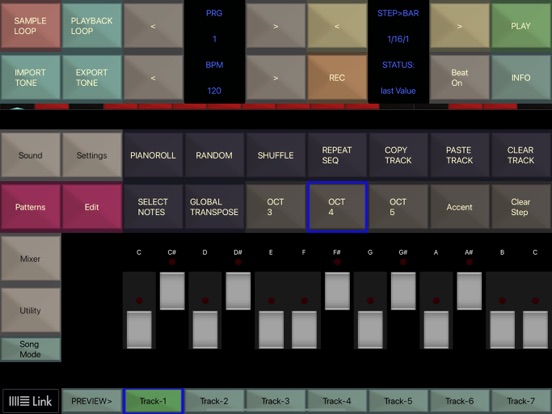Viewport: 552px width, 414px height.
Task: Decrease the BPM tempo value
Action: point(153,77)
